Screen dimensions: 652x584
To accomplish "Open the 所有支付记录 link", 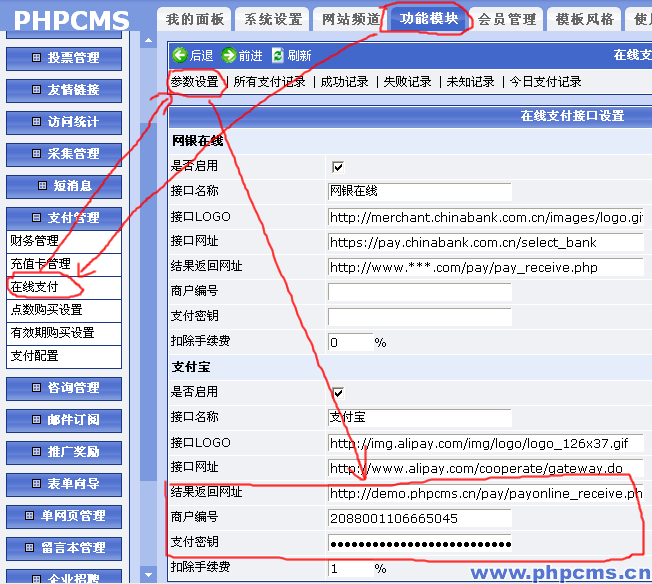I will 269,82.
